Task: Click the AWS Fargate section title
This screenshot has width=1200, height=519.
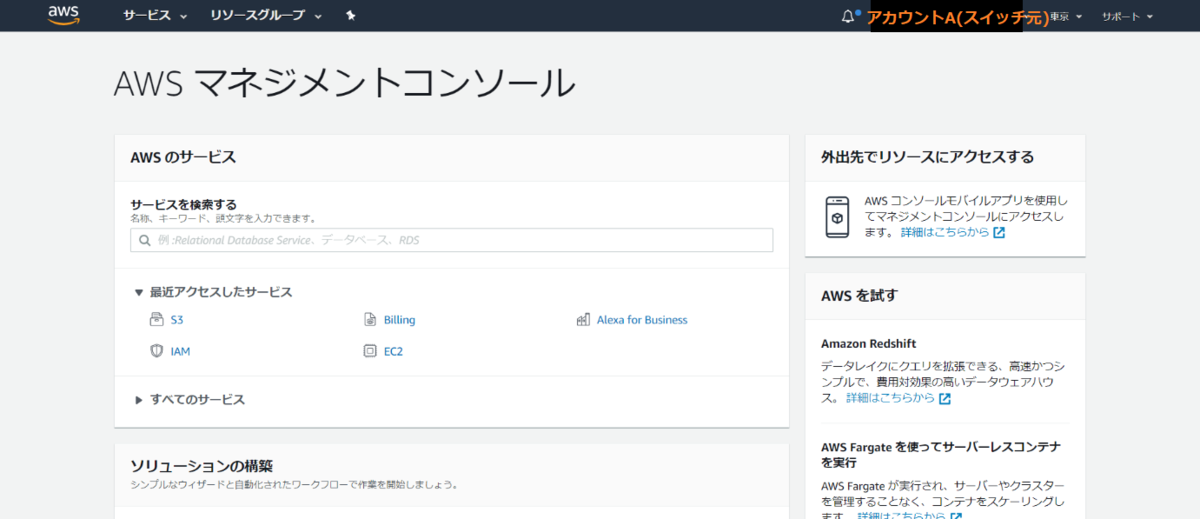Action: pos(941,455)
